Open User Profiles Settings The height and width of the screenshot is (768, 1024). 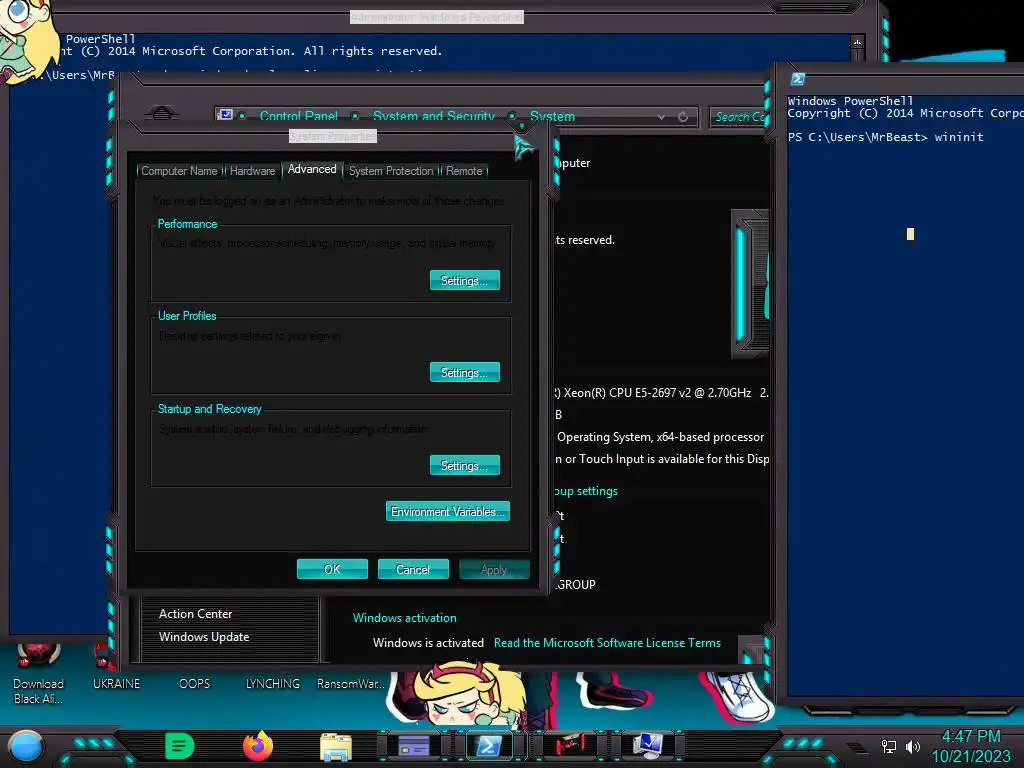click(x=464, y=372)
